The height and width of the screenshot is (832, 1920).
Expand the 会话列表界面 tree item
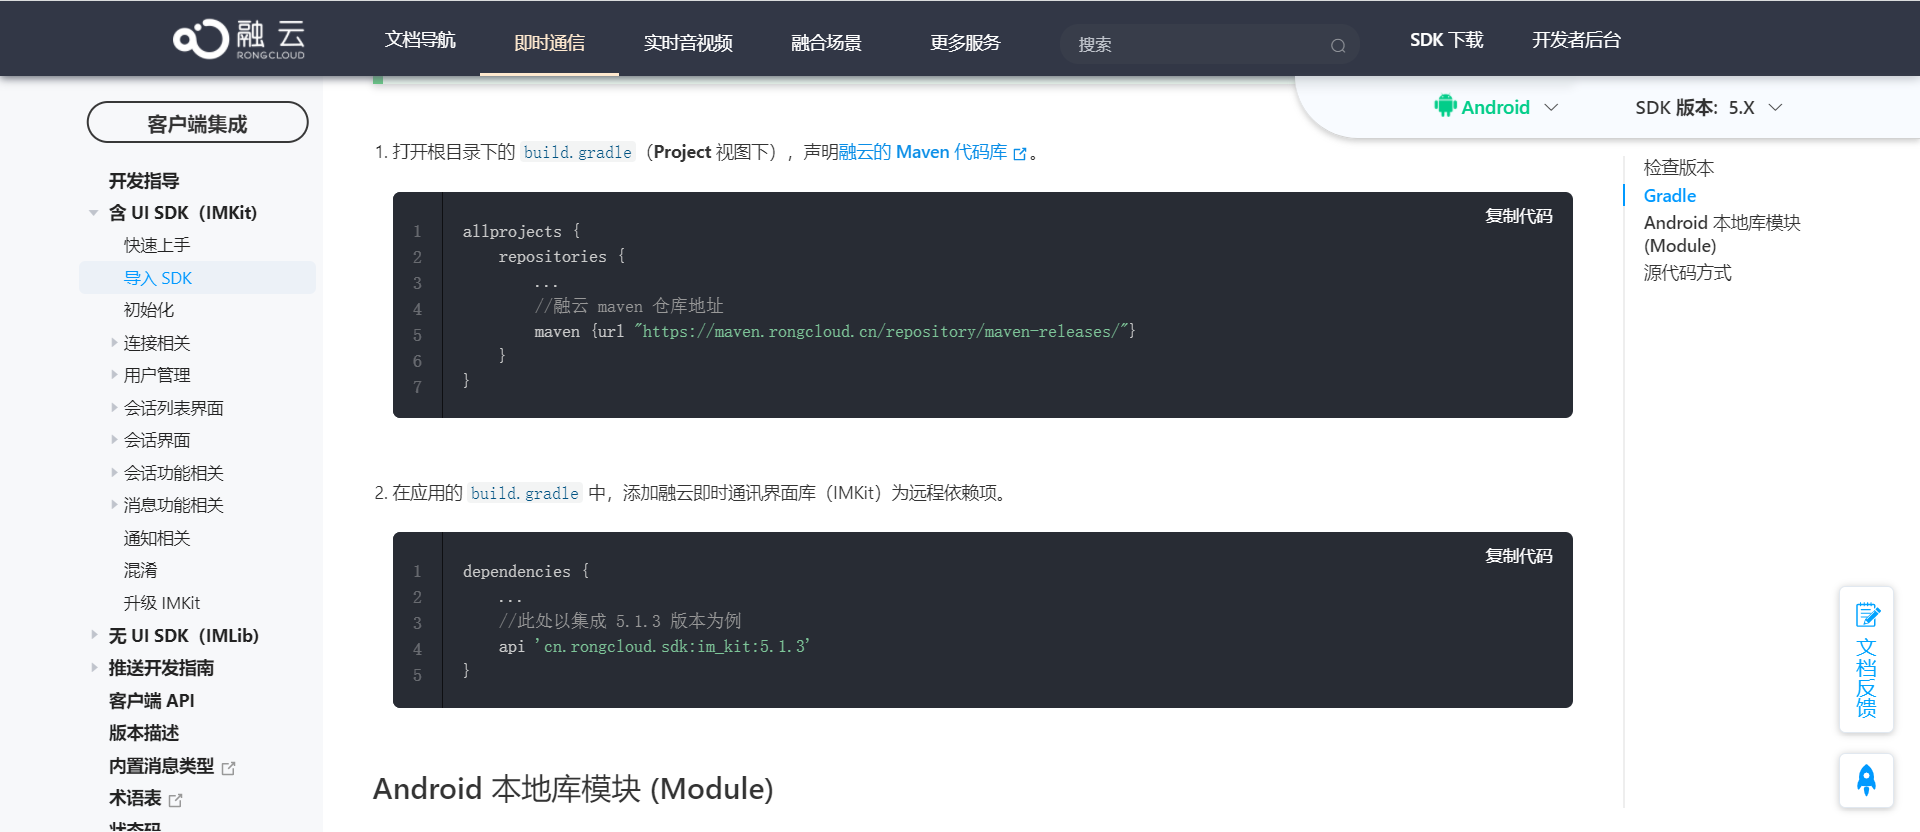point(114,408)
